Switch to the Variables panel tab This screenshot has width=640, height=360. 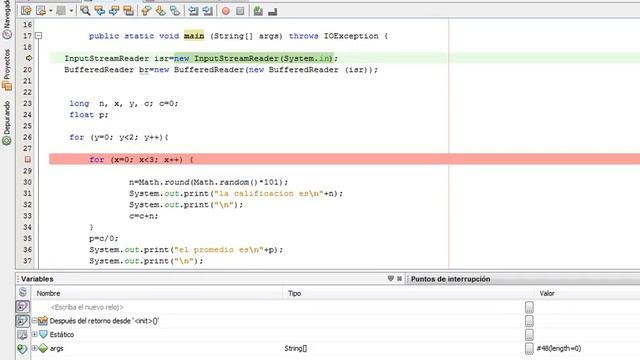pyautogui.click(x=37, y=279)
